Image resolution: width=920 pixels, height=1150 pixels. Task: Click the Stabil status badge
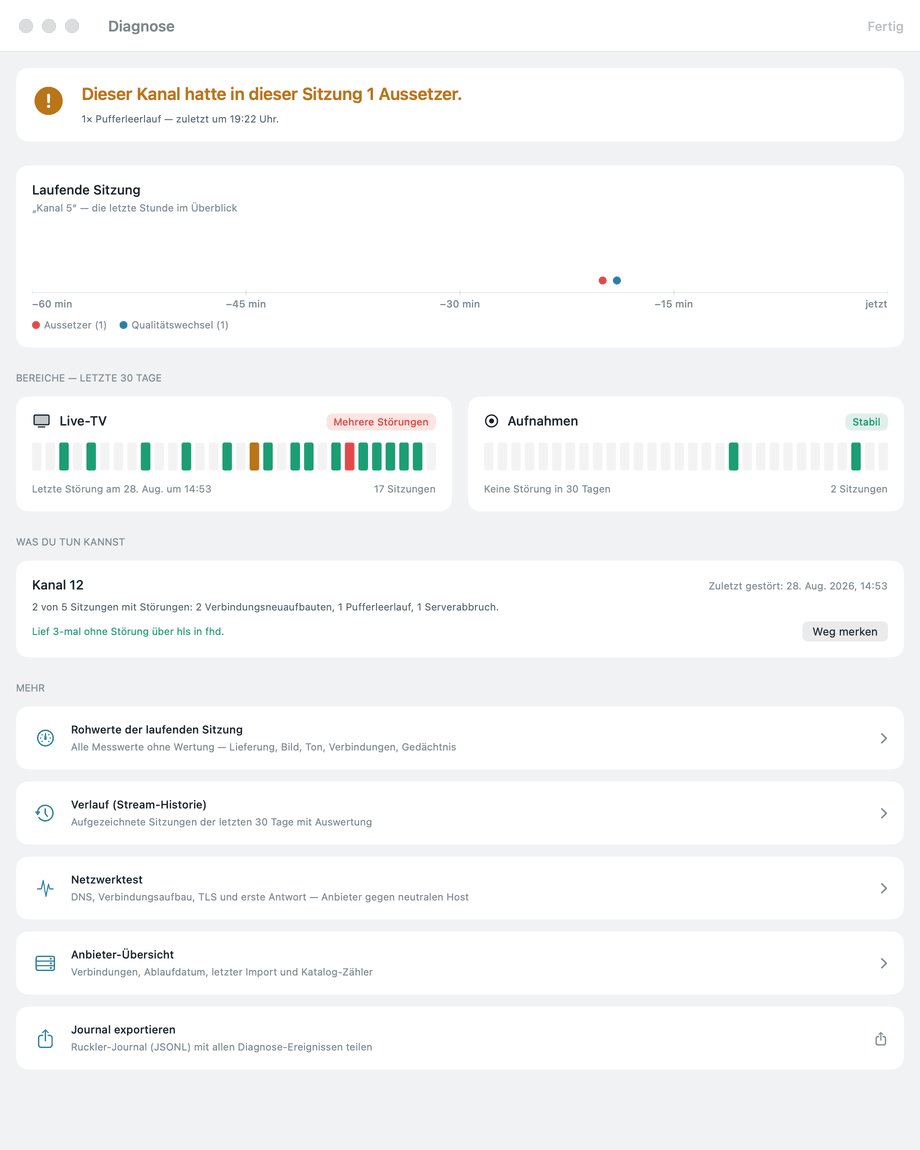[866, 422]
